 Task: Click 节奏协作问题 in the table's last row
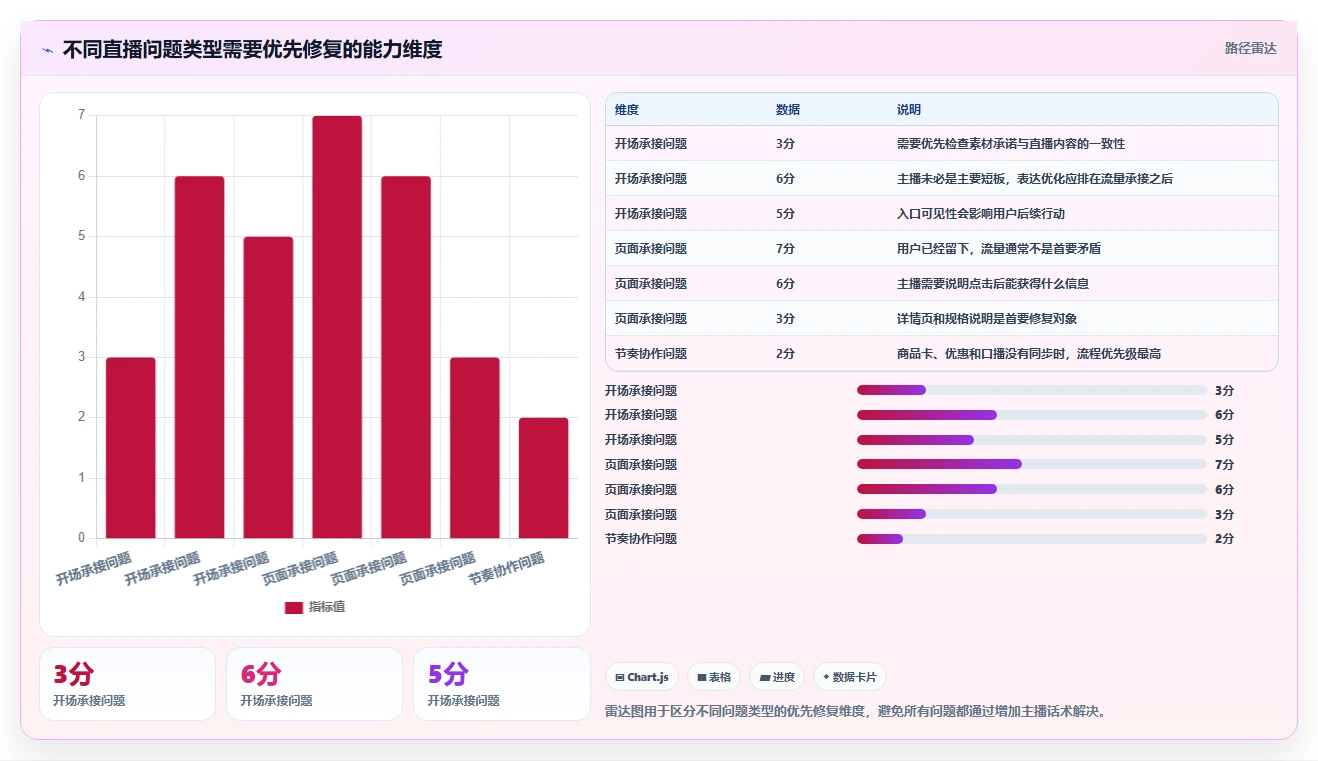coord(651,354)
